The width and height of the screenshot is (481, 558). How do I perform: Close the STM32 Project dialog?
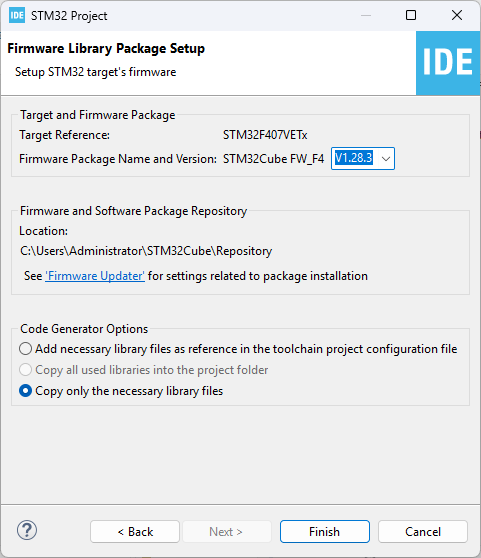coord(457,15)
